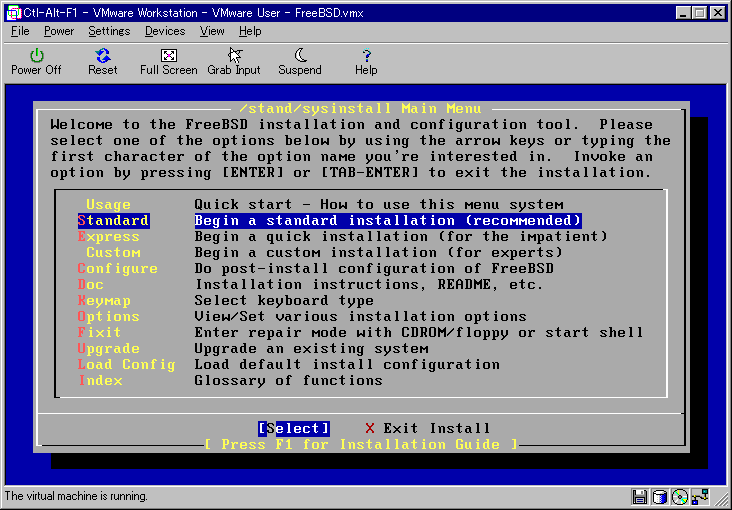Screen dimensions: 732x510
Task: Click the Power Off toolbar icon
Action: tap(36, 62)
